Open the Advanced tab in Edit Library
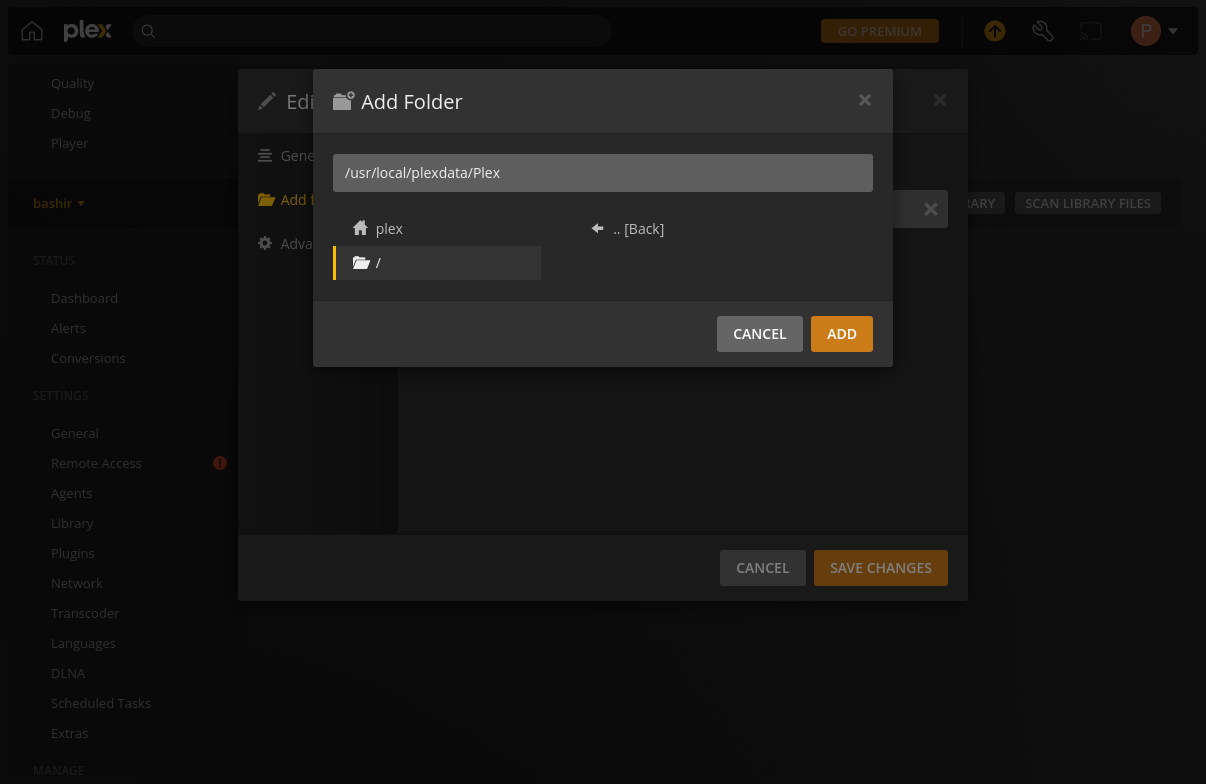1206x784 pixels. click(x=285, y=244)
